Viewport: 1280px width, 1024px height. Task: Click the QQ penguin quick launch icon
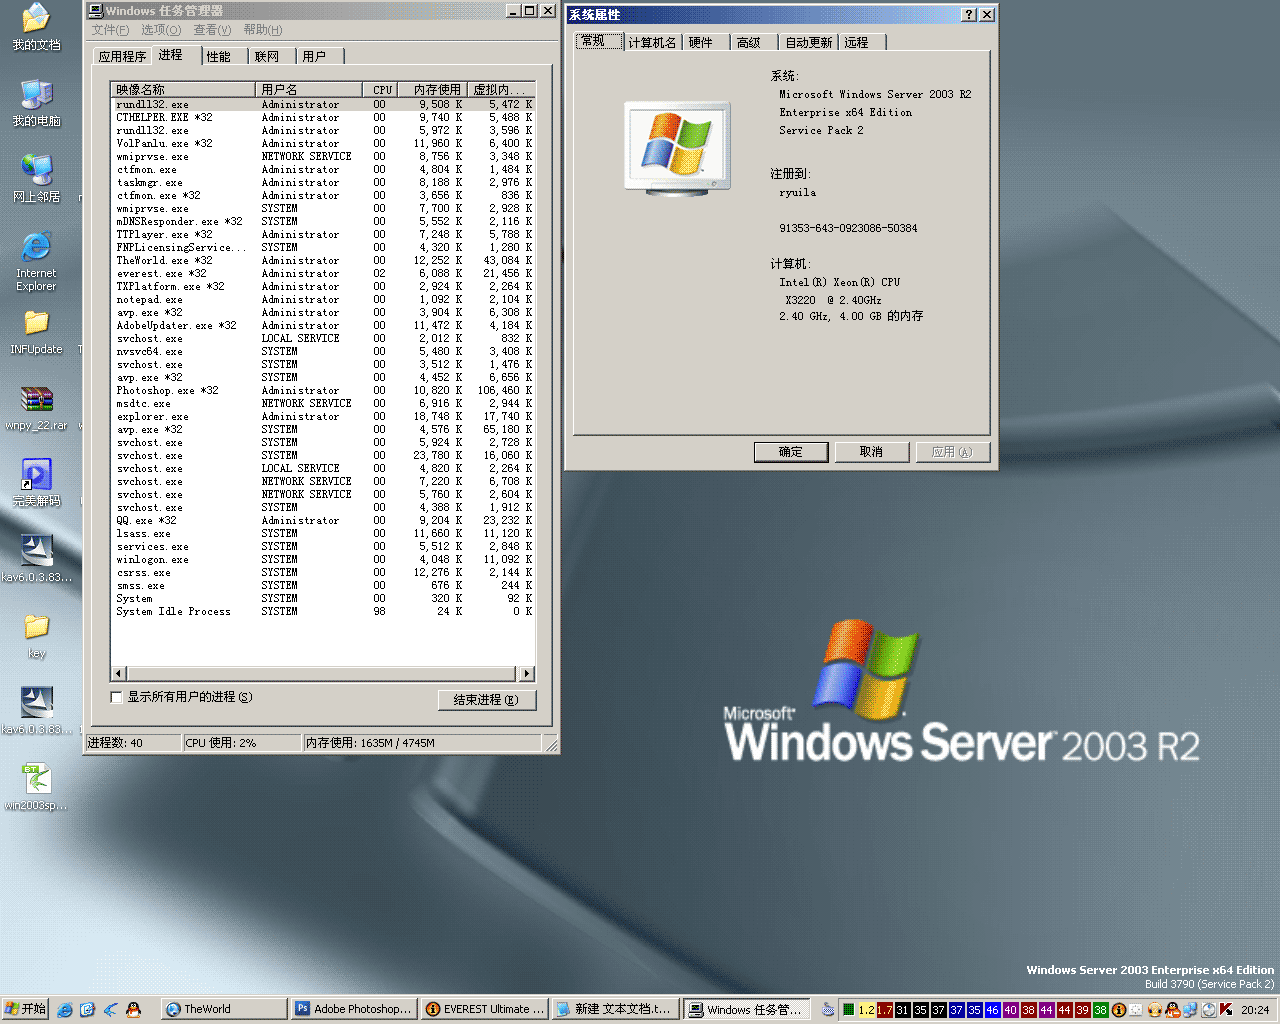coord(133,1010)
